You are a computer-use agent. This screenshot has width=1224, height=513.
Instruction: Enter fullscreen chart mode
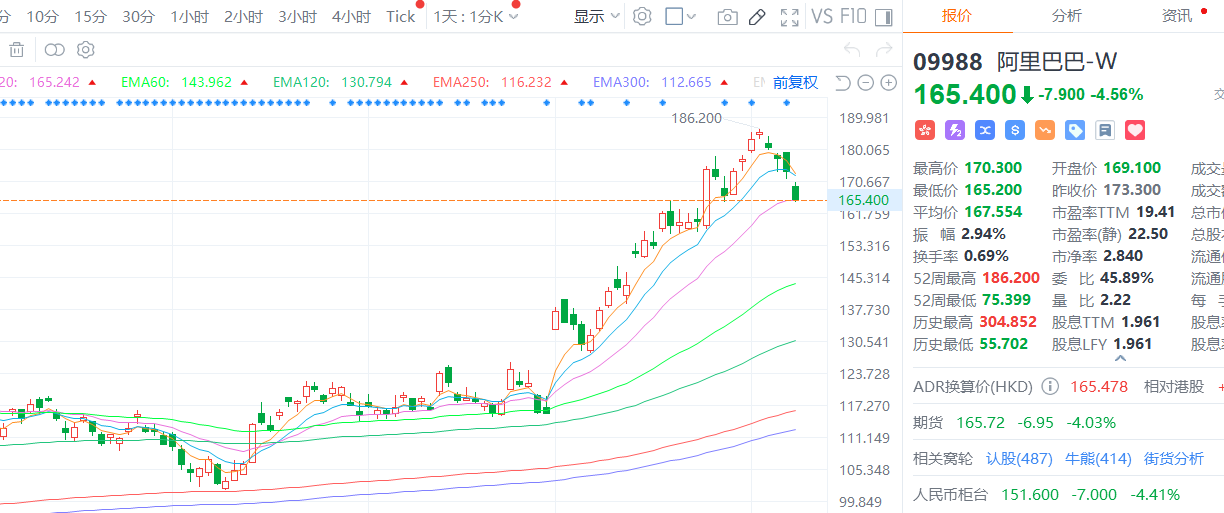[x=790, y=17]
